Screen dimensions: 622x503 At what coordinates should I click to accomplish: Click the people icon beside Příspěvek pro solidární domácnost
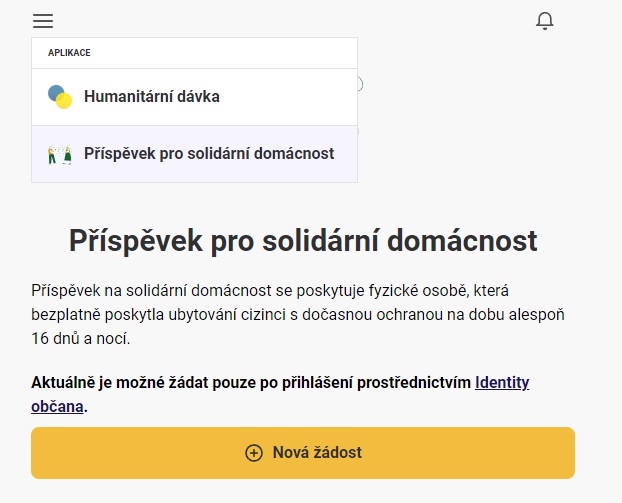[60, 154]
